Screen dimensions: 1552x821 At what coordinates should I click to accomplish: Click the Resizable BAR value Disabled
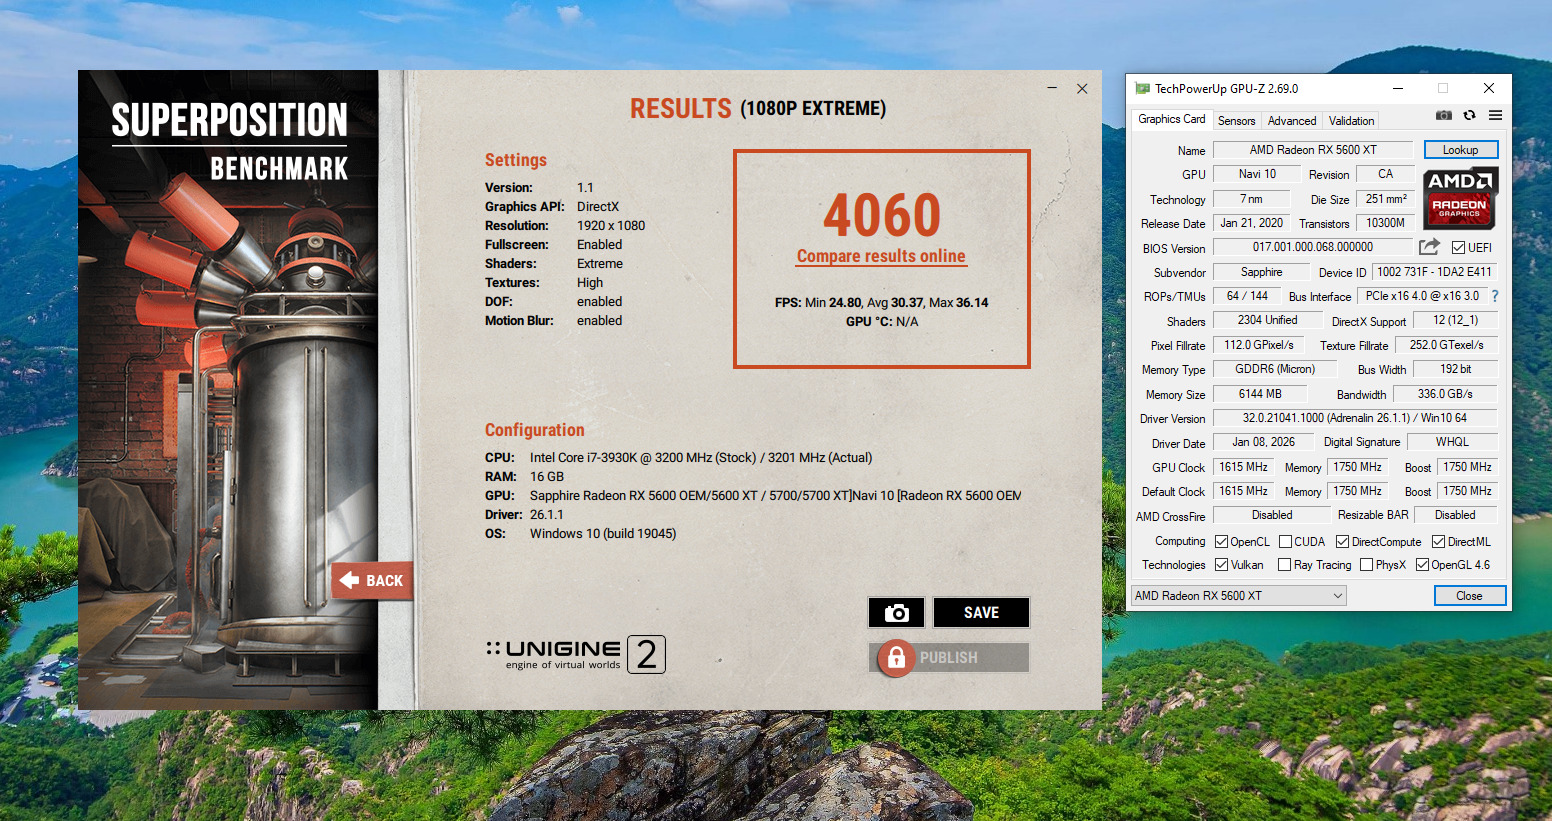click(1455, 515)
